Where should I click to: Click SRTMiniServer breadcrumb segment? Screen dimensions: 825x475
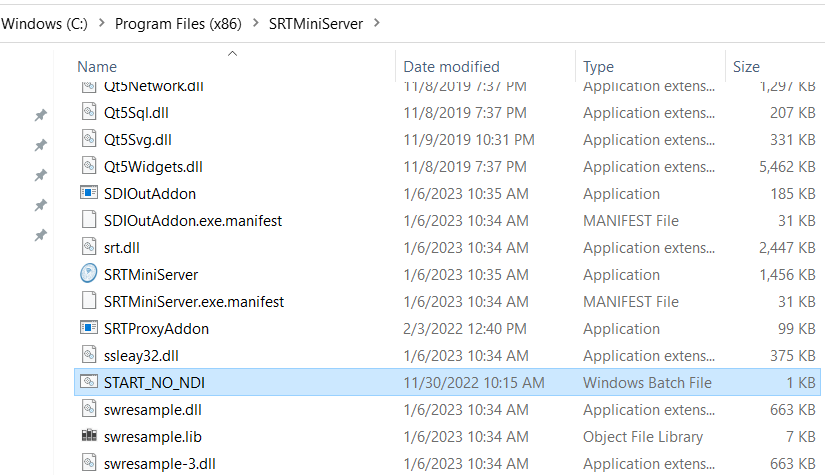coord(316,24)
